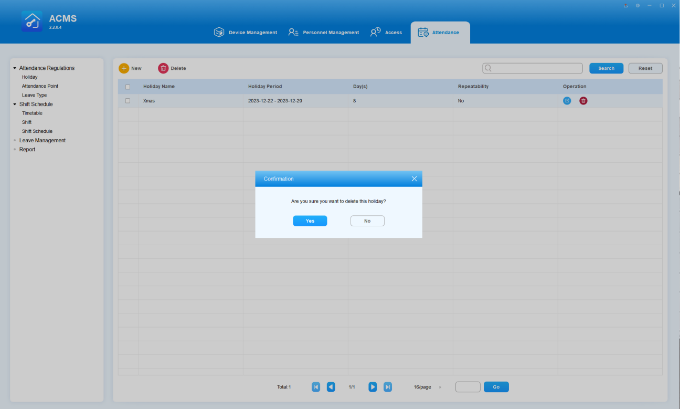Go to the previous page of results

click(x=331, y=386)
